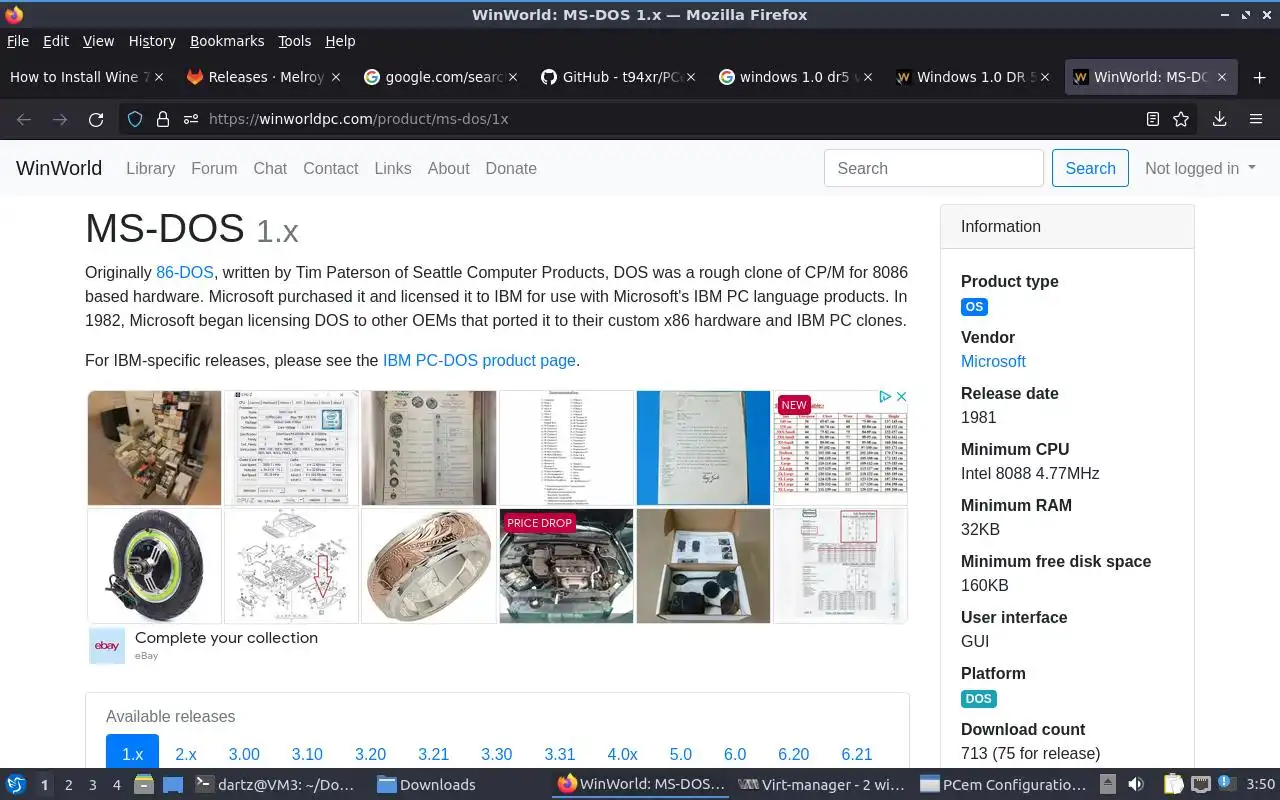The image size is (1280, 800).
Task: Follow the 86-DOS link
Action: (185, 272)
